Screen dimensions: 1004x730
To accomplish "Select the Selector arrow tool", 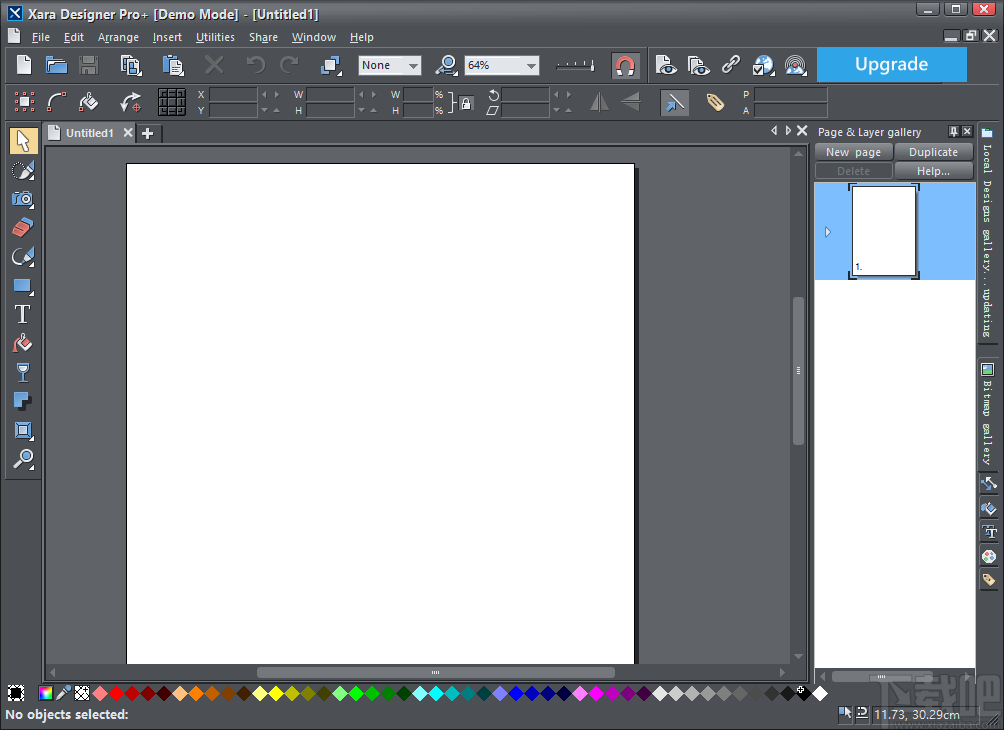I will (x=23, y=141).
